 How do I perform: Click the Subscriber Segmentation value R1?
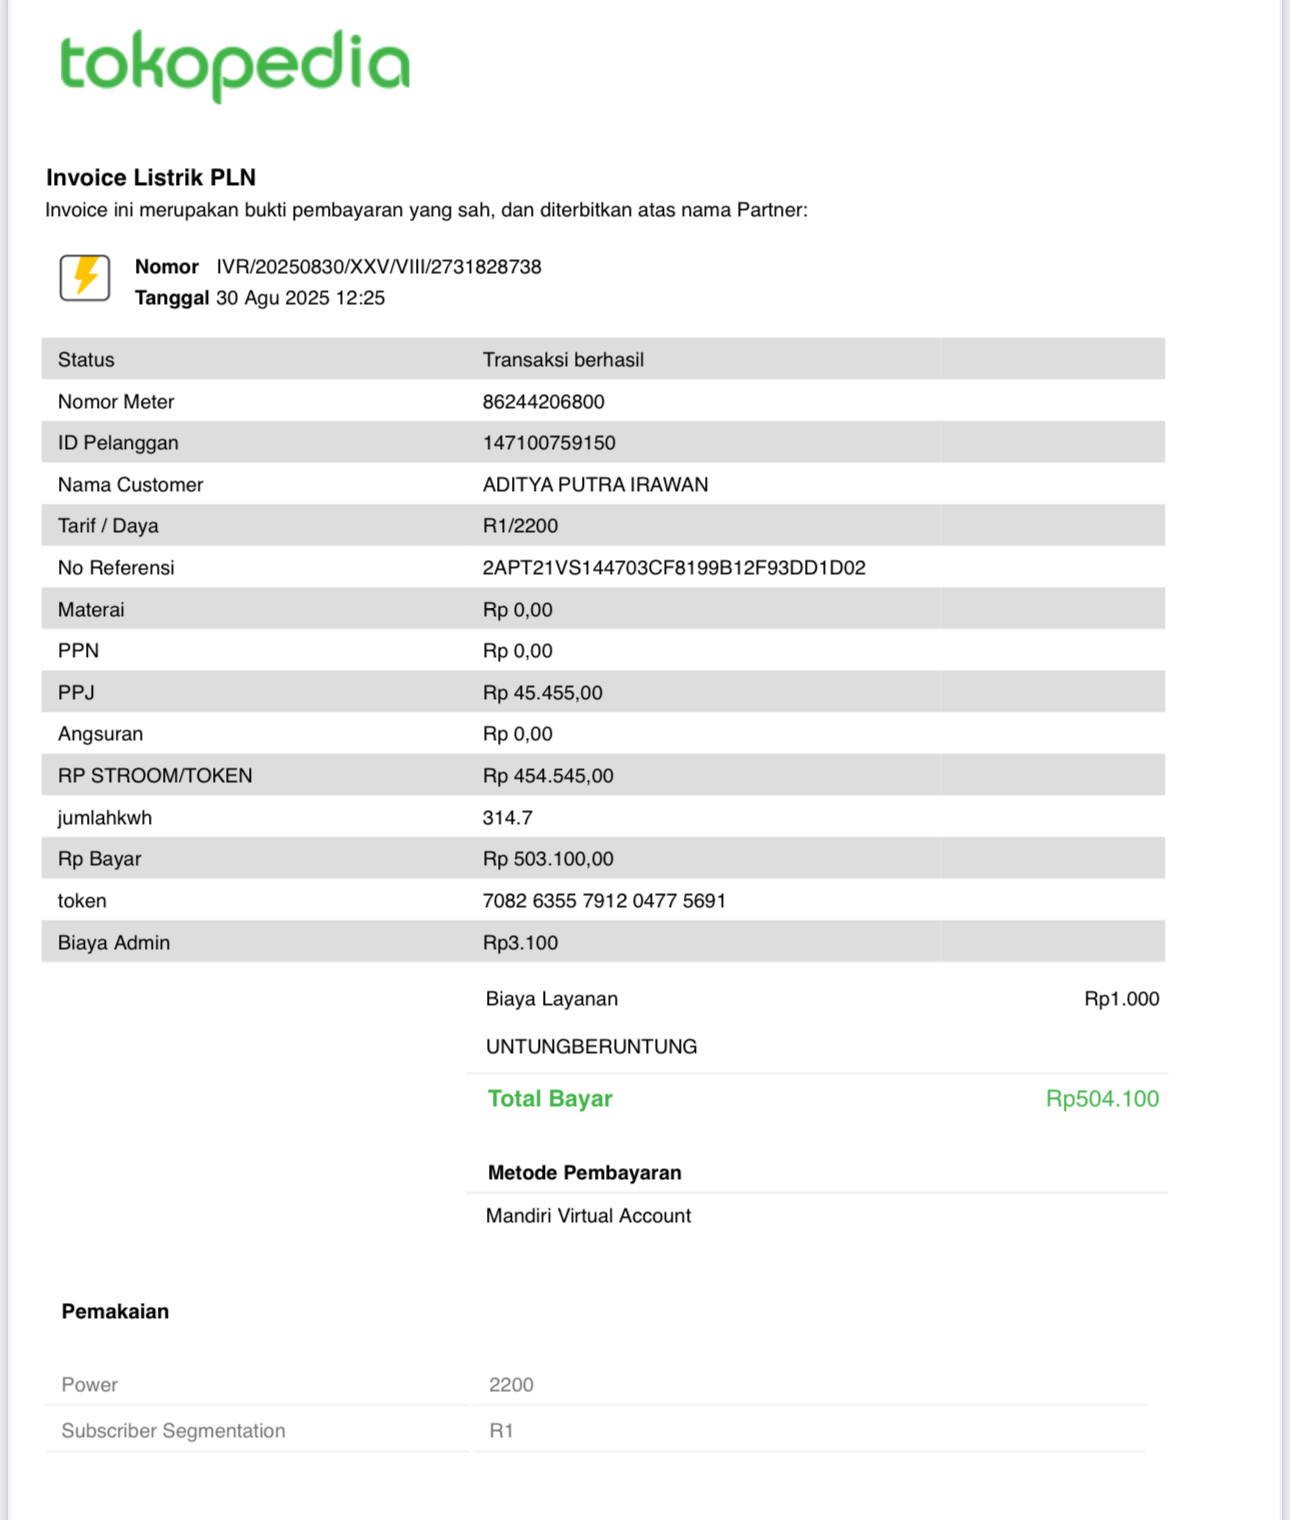click(501, 1431)
